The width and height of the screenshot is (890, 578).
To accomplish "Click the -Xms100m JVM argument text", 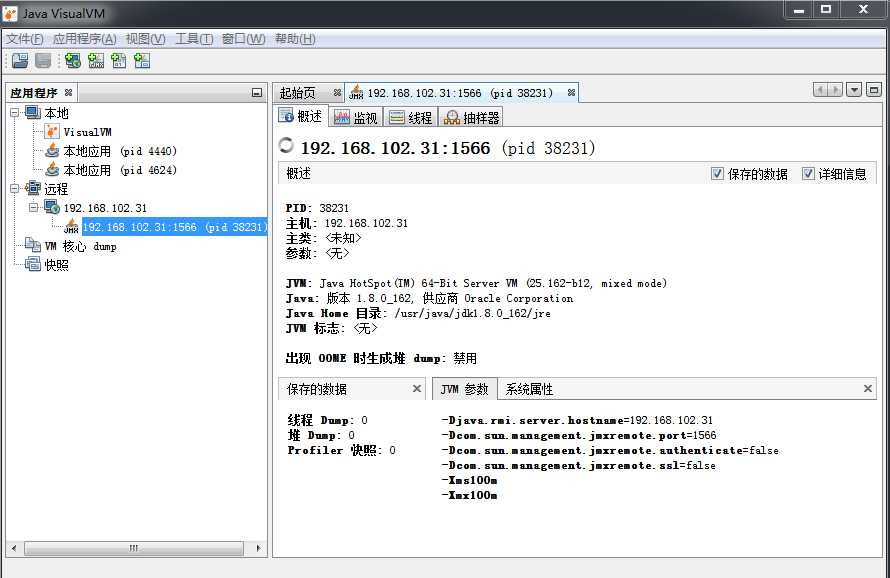I will click(x=469, y=480).
